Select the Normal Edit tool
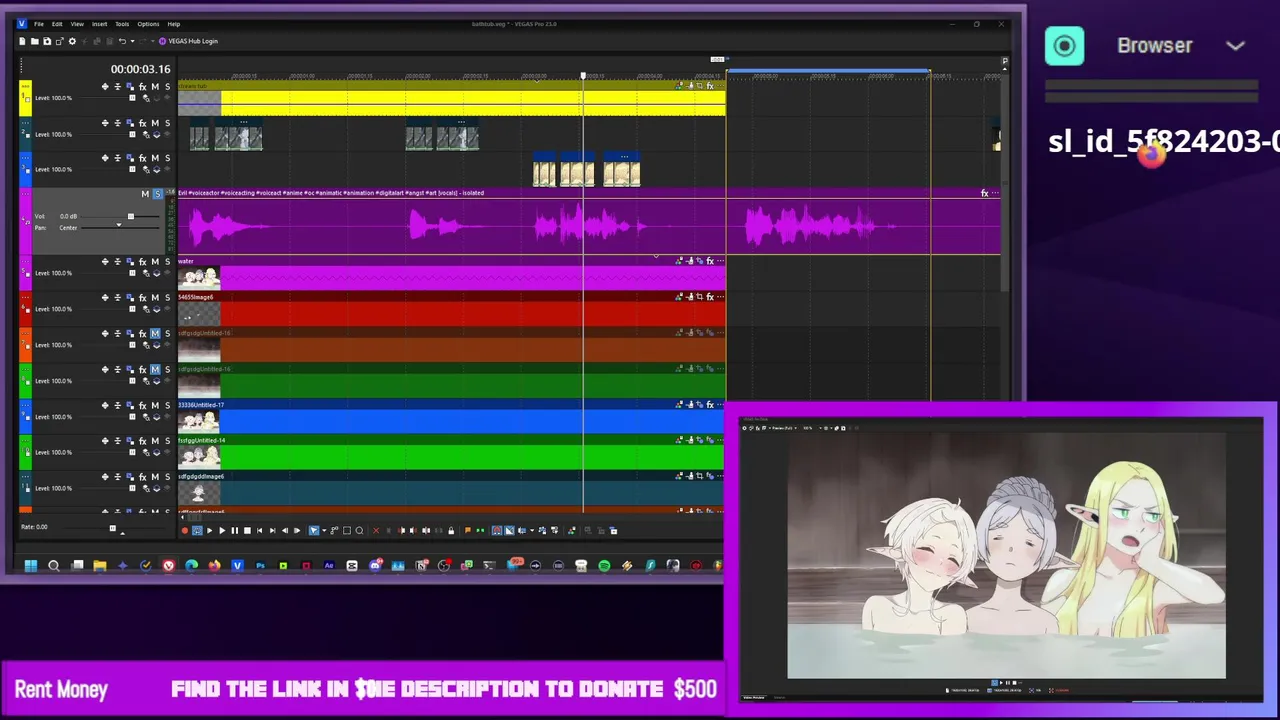The width and height of the screenshot is (1280, 720). pyautogui.click(x=313, y=530)
